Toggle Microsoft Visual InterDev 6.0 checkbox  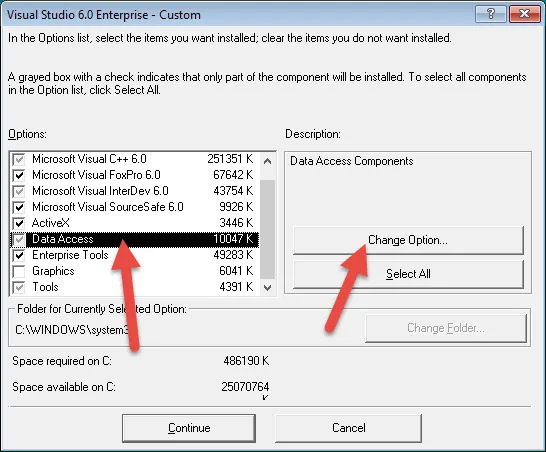click(x=19, y=191)
